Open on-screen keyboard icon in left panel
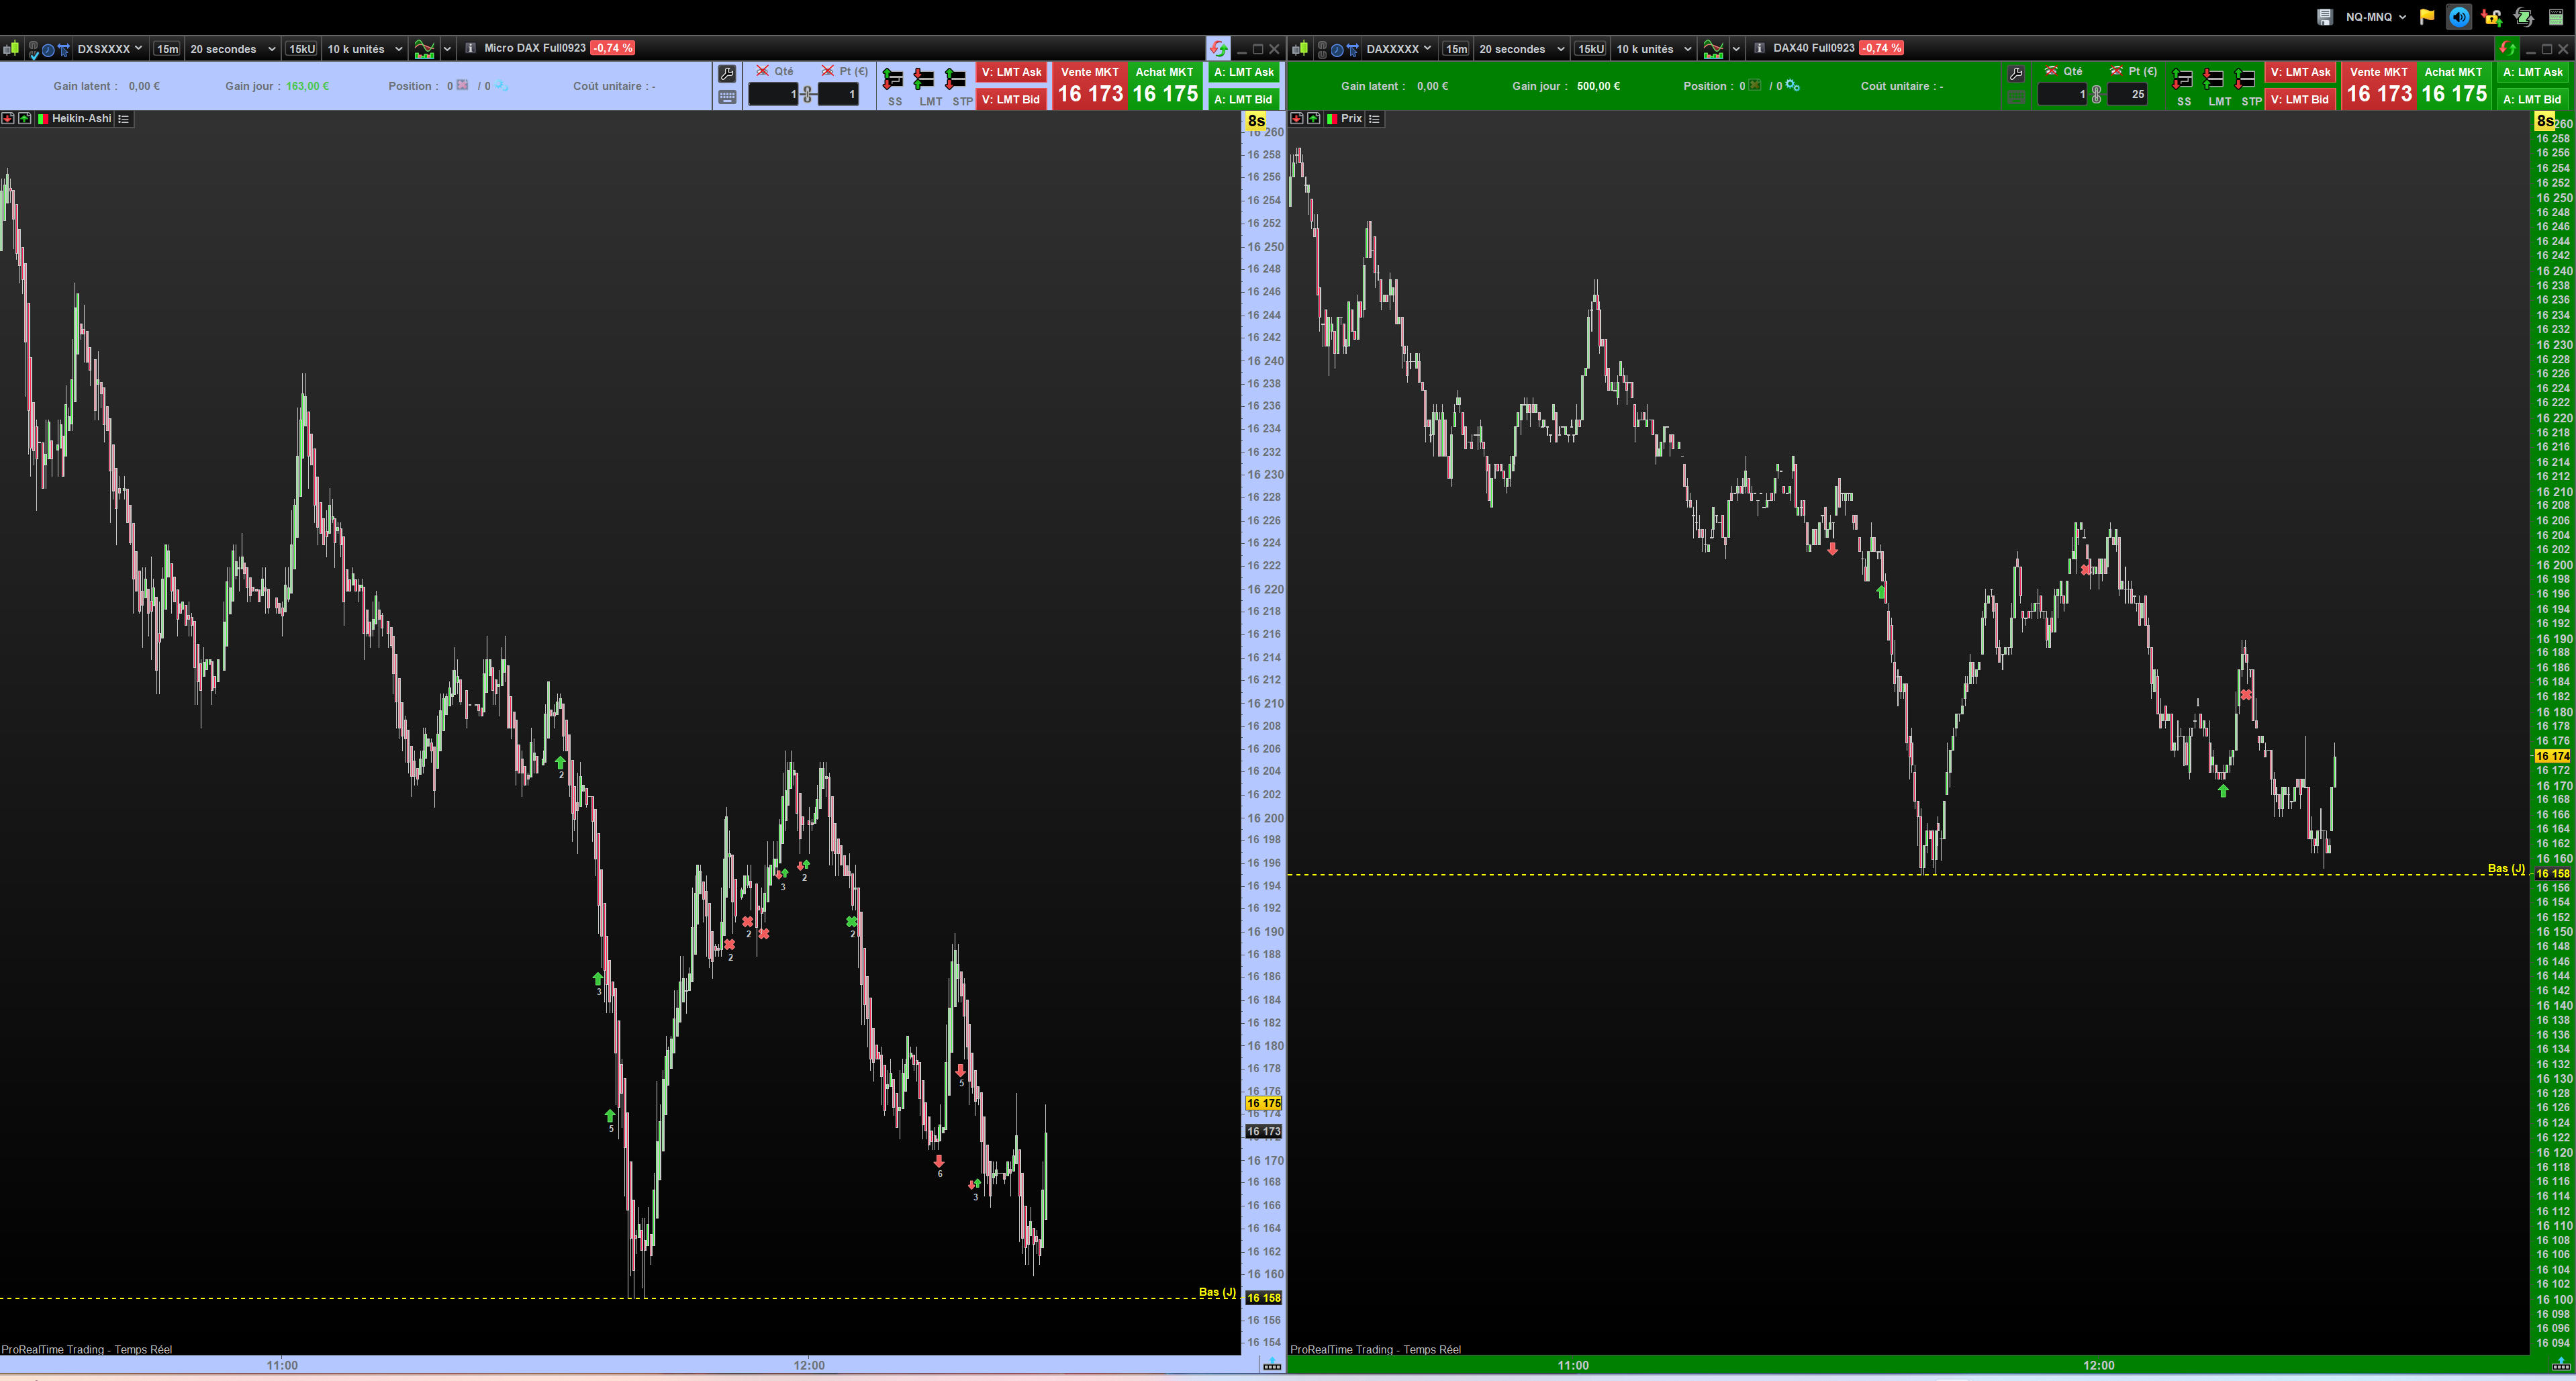 727,97
